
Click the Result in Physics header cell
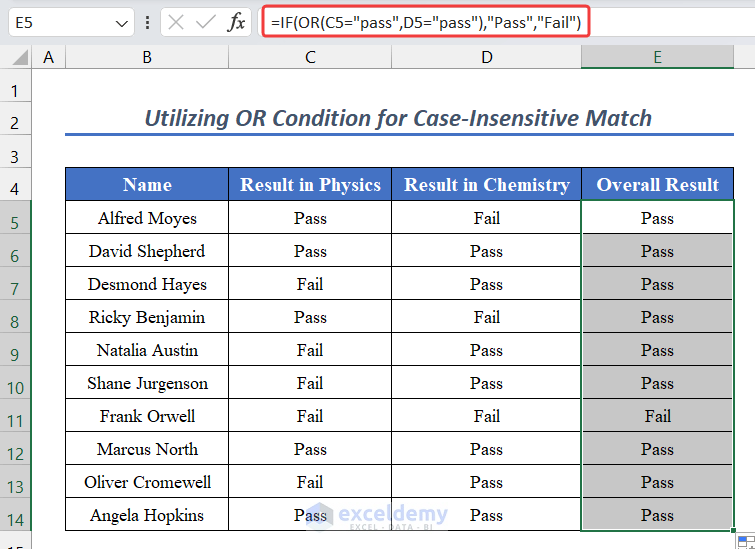310,184
